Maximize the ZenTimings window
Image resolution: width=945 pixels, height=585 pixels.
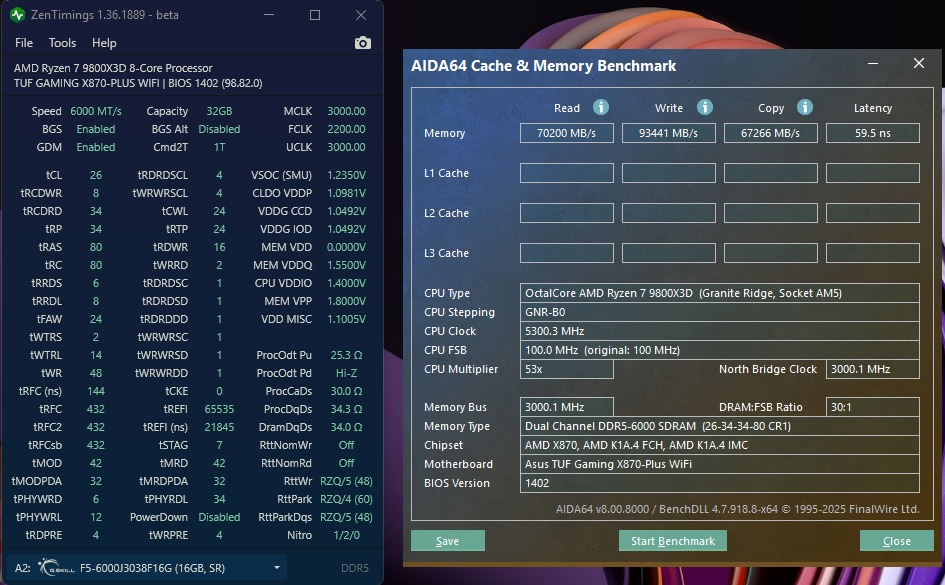[315, 15]
